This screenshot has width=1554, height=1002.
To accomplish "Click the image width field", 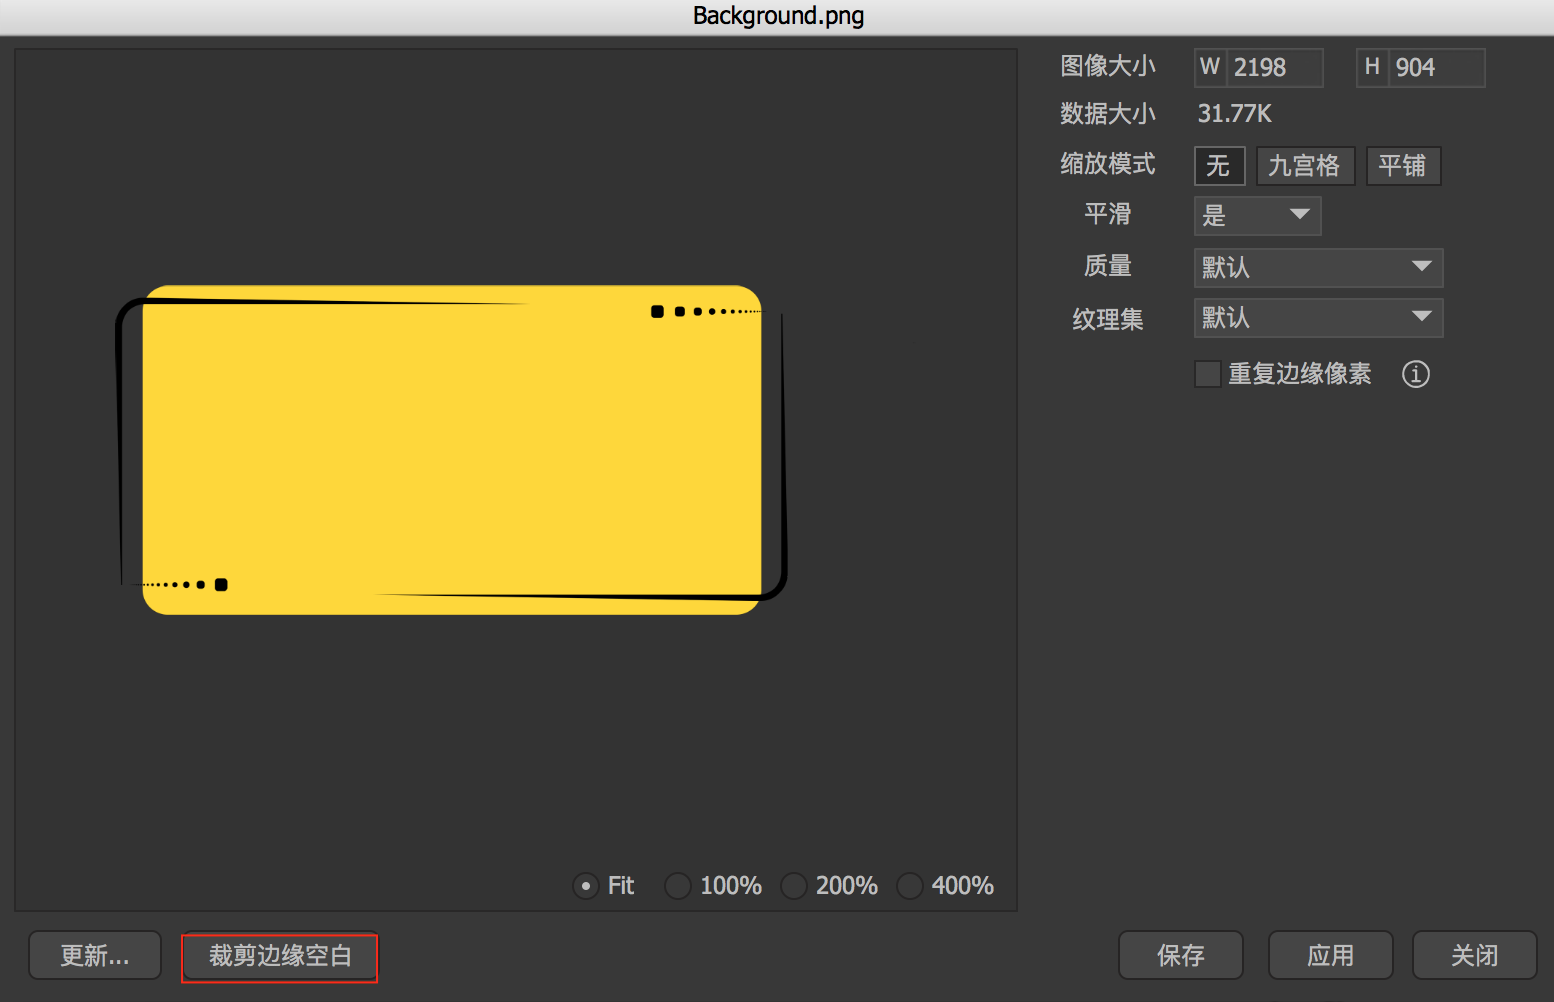I will coord(1273,68).
